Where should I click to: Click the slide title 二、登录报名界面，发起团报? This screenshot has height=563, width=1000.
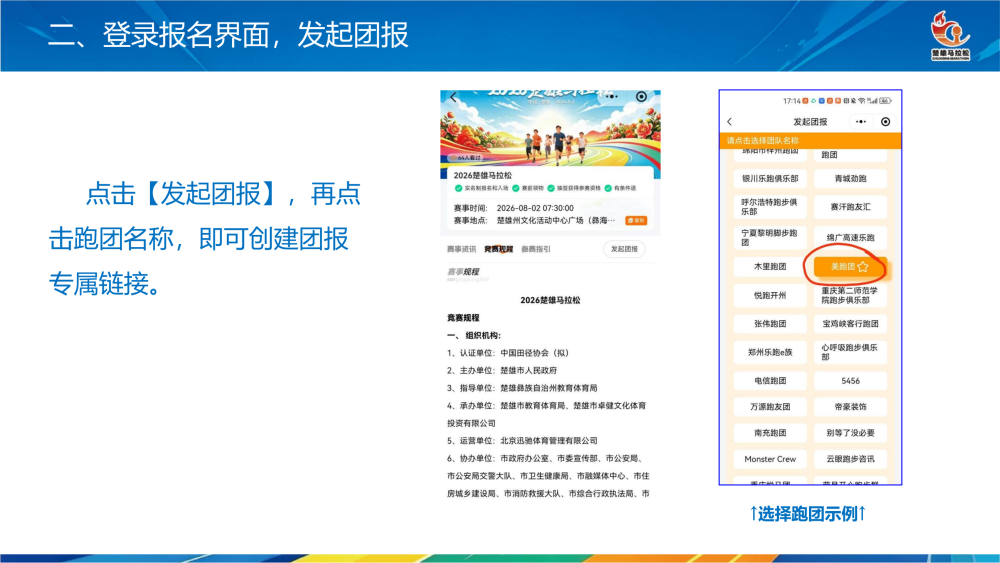[x=228, y=35]
